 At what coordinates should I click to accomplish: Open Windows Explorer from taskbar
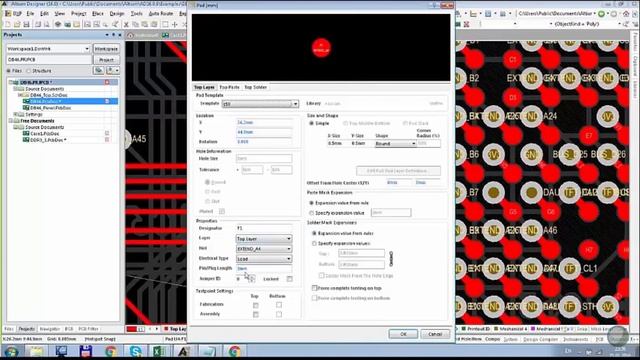36,351
